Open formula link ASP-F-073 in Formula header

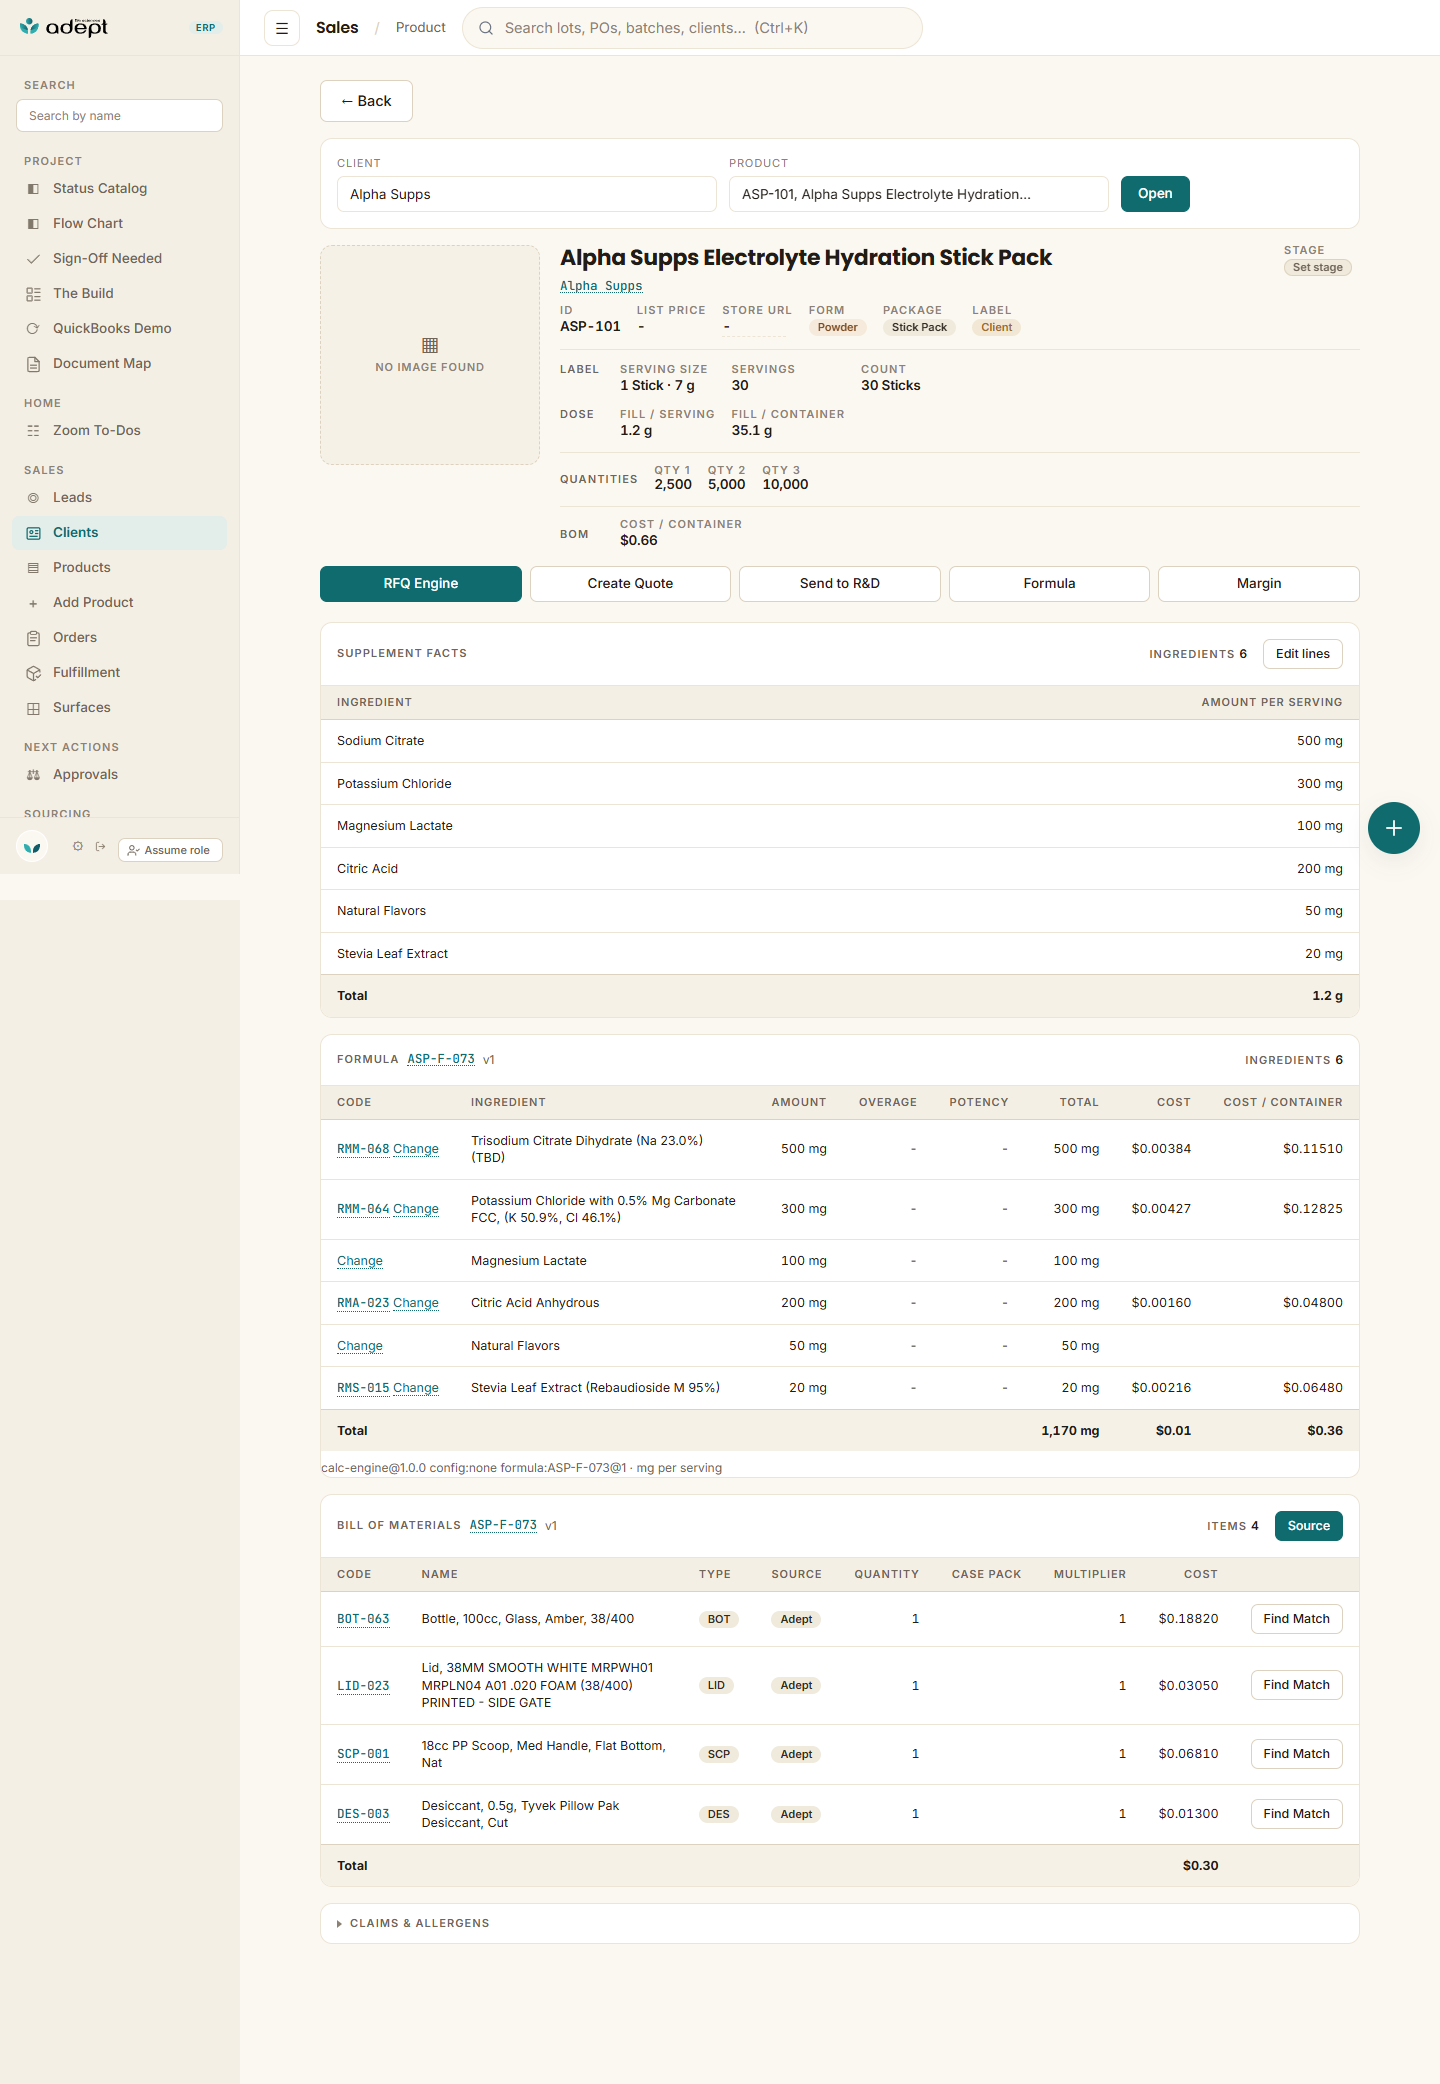(441, 1059)
